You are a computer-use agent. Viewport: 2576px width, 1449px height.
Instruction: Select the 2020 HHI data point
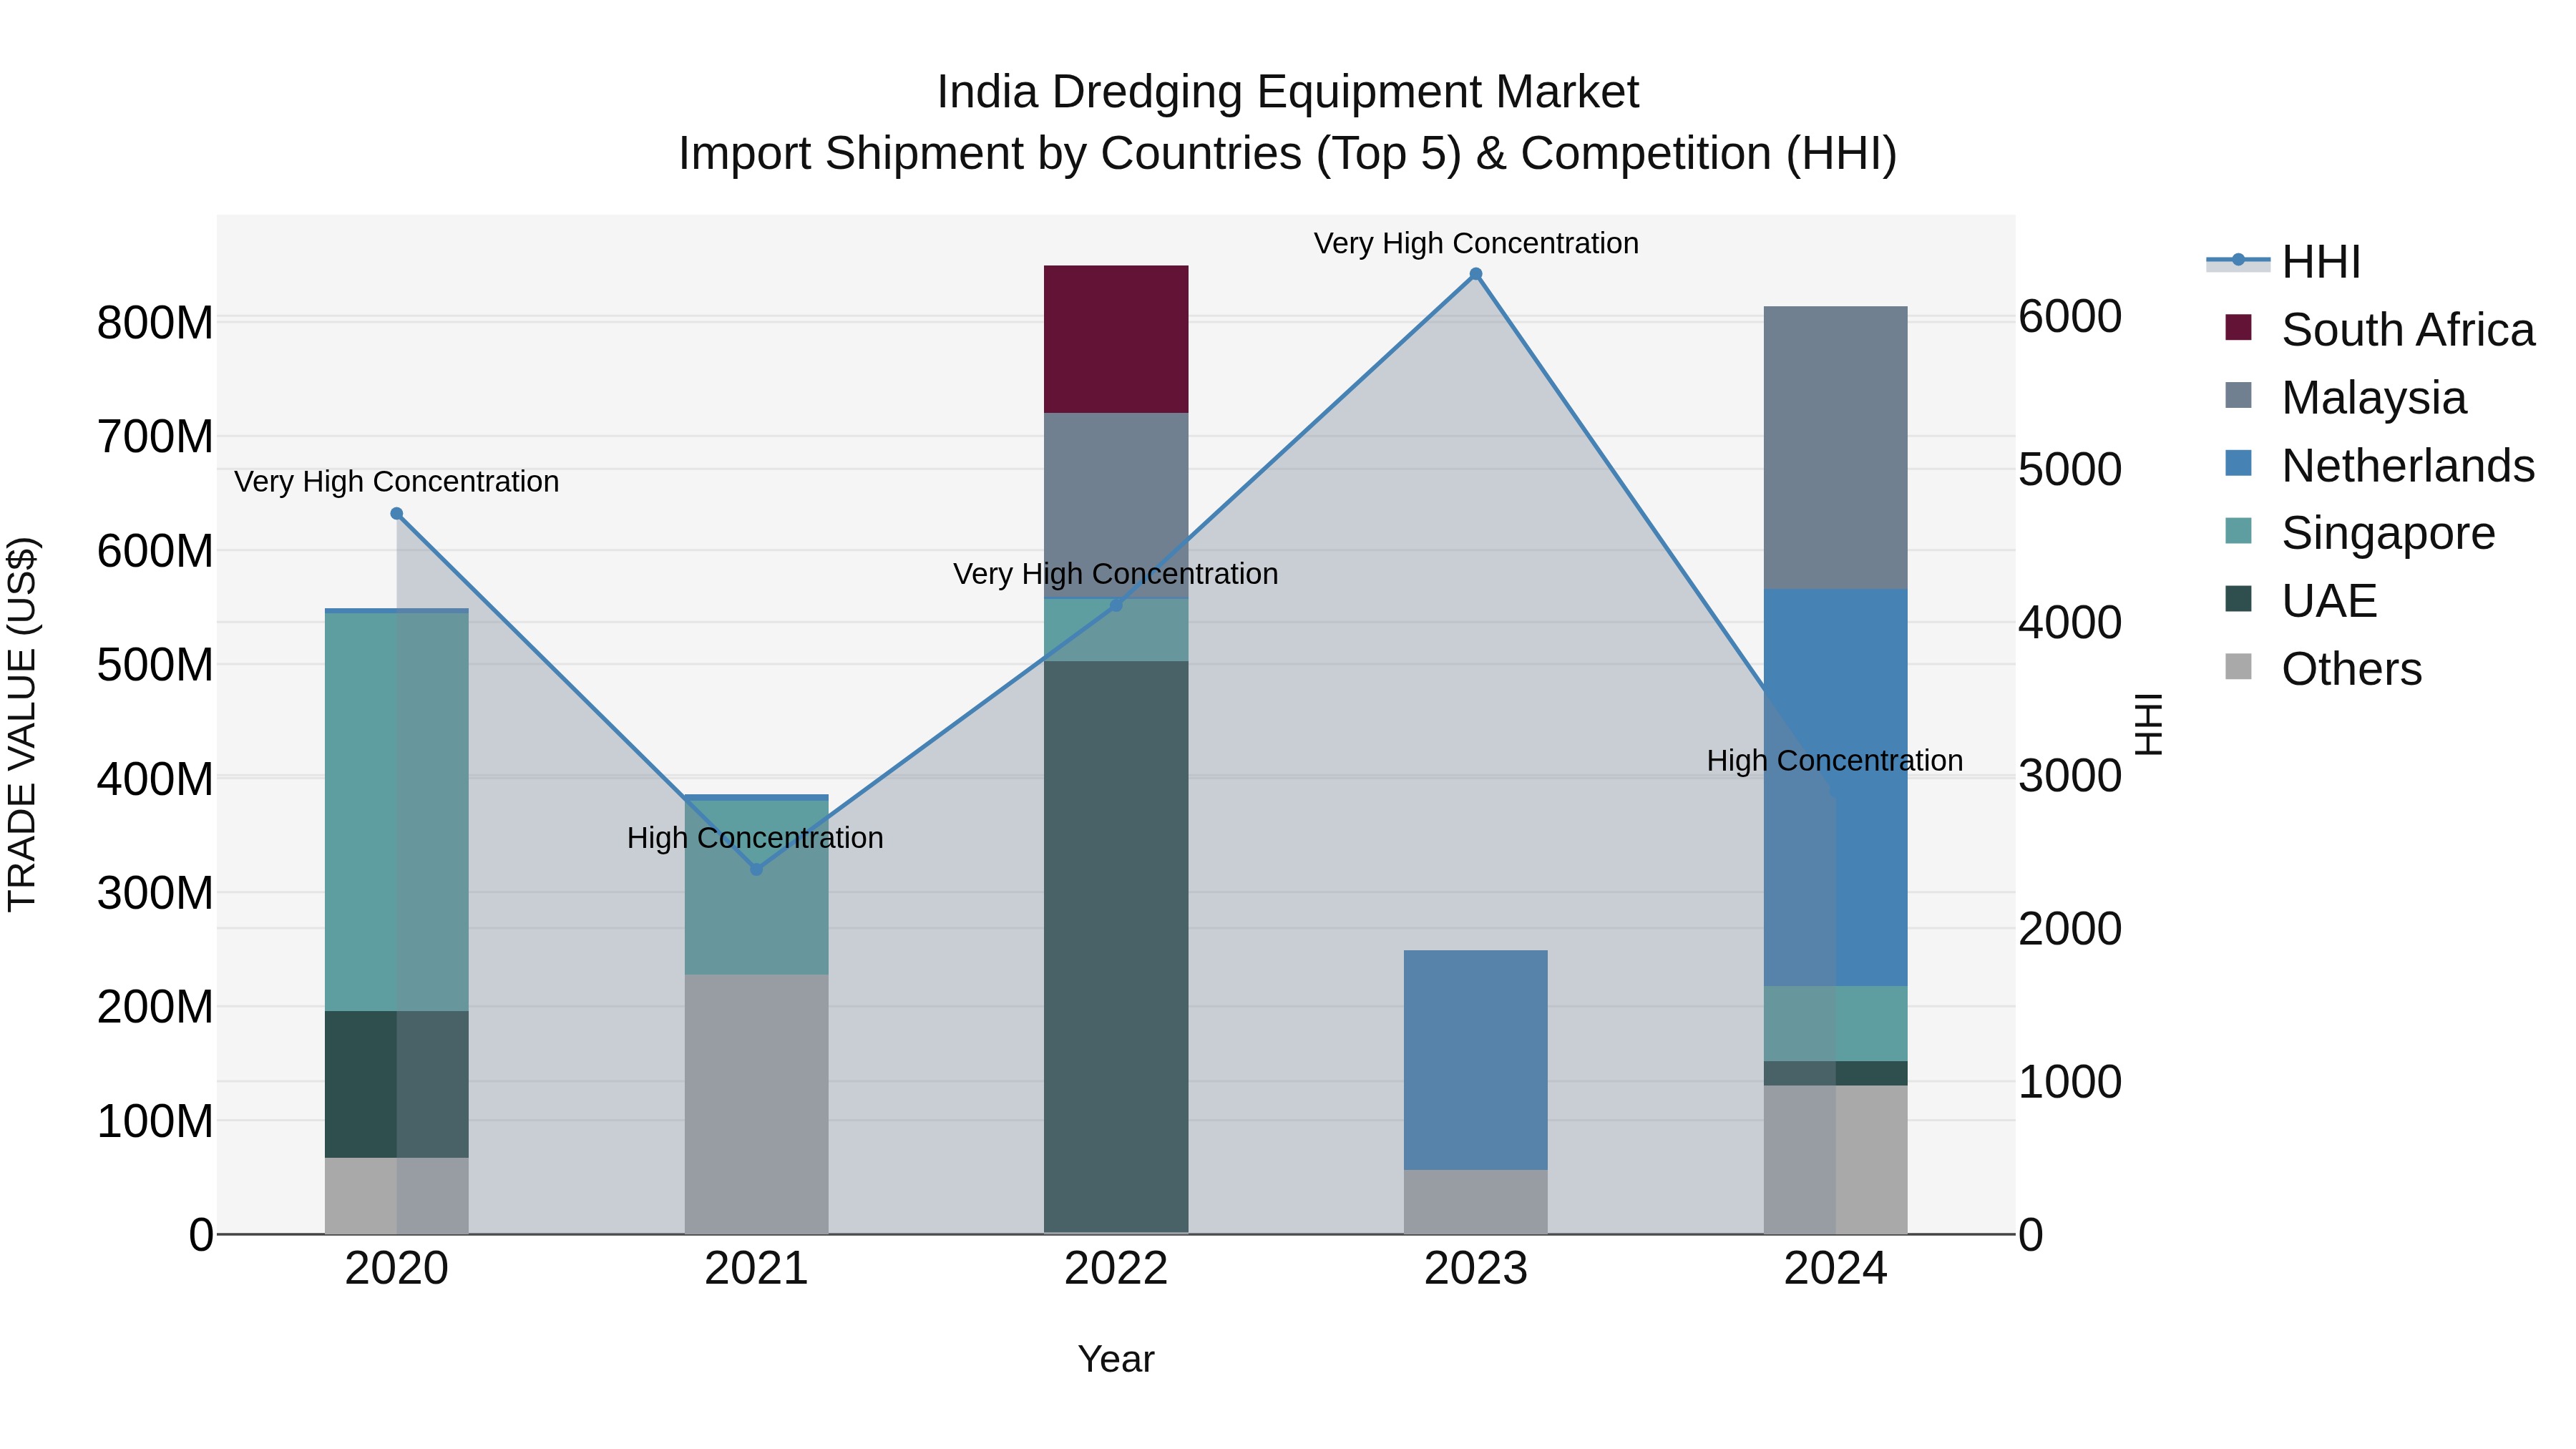(397, 514)
